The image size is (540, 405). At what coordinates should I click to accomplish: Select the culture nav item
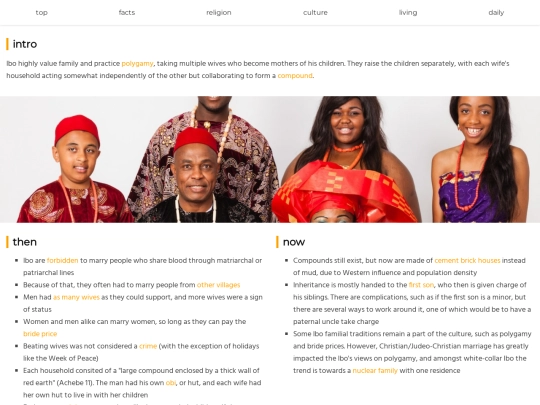(315, 12)
